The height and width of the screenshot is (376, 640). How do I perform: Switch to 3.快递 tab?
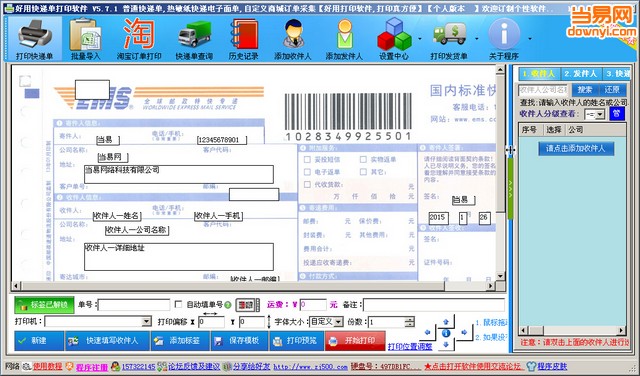coord(617,74)
